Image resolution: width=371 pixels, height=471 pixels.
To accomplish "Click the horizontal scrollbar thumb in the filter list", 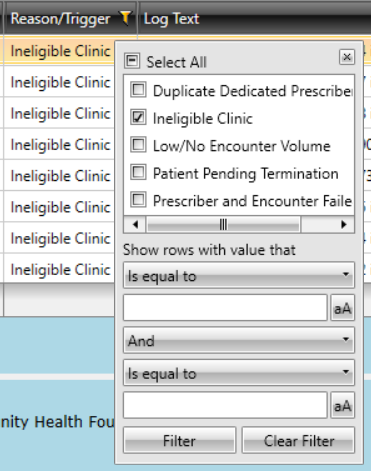I will pyautogui.click(x=223, y=224).
